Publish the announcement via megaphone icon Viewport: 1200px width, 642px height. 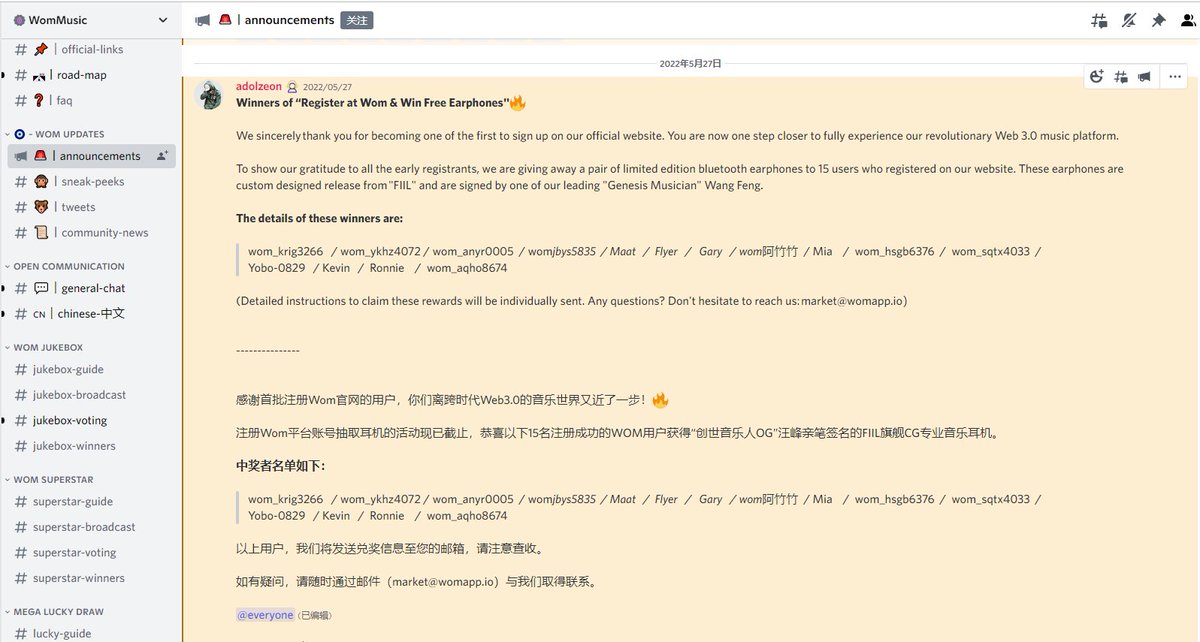coord(1144,76)
